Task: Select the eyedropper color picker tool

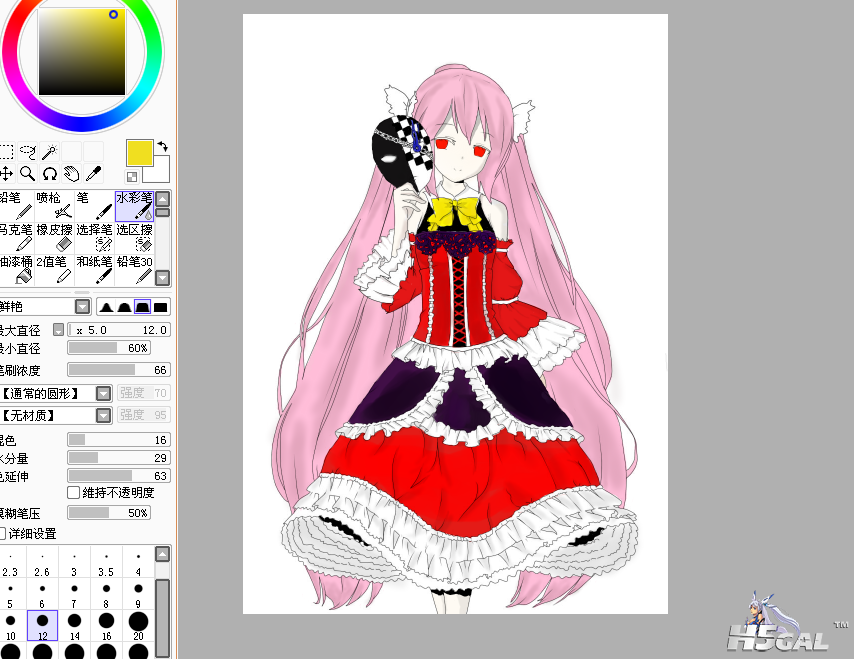Action: tap(93, 174)
